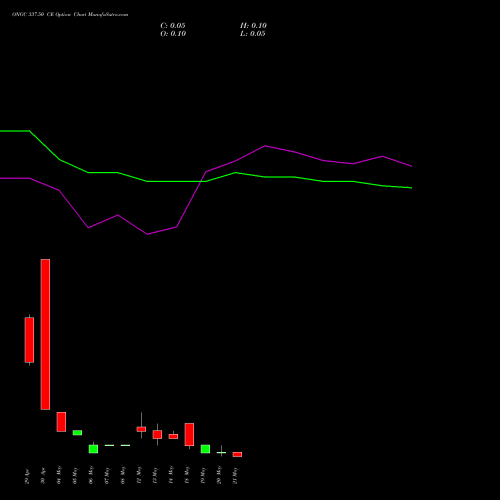Viewport: 500px width, 500px height.
Task: Click the 14 May date label
Action: pyautogui.click(x=171, y=475)
